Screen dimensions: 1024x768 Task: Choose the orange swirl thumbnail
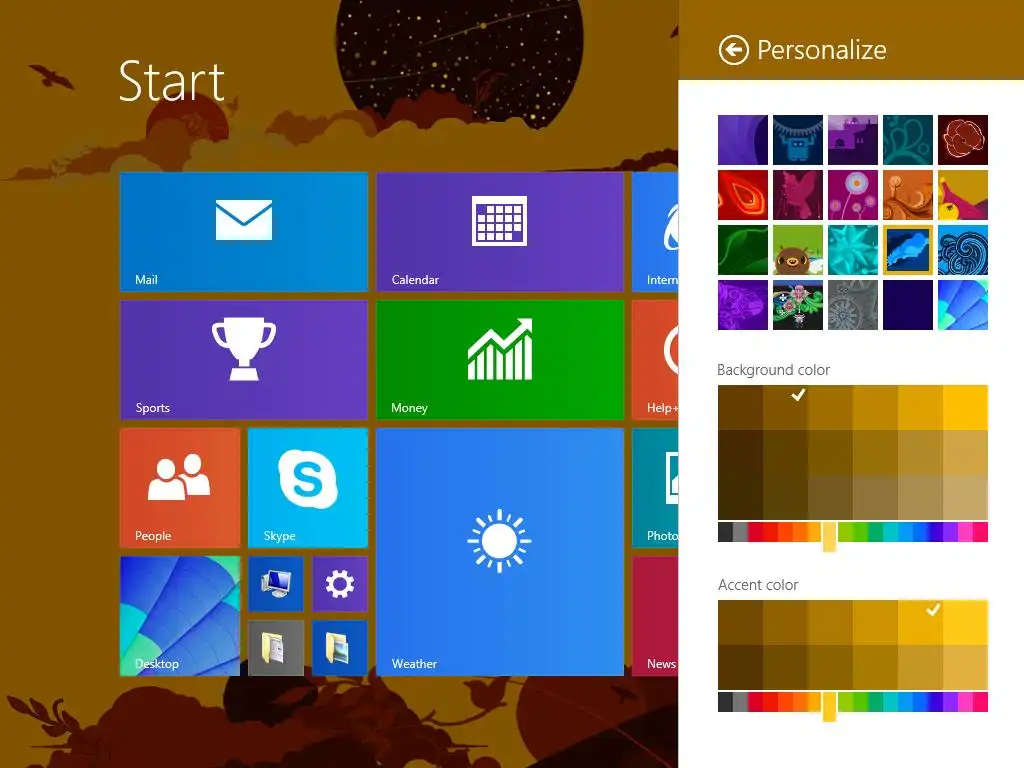[x=908, y=195]
